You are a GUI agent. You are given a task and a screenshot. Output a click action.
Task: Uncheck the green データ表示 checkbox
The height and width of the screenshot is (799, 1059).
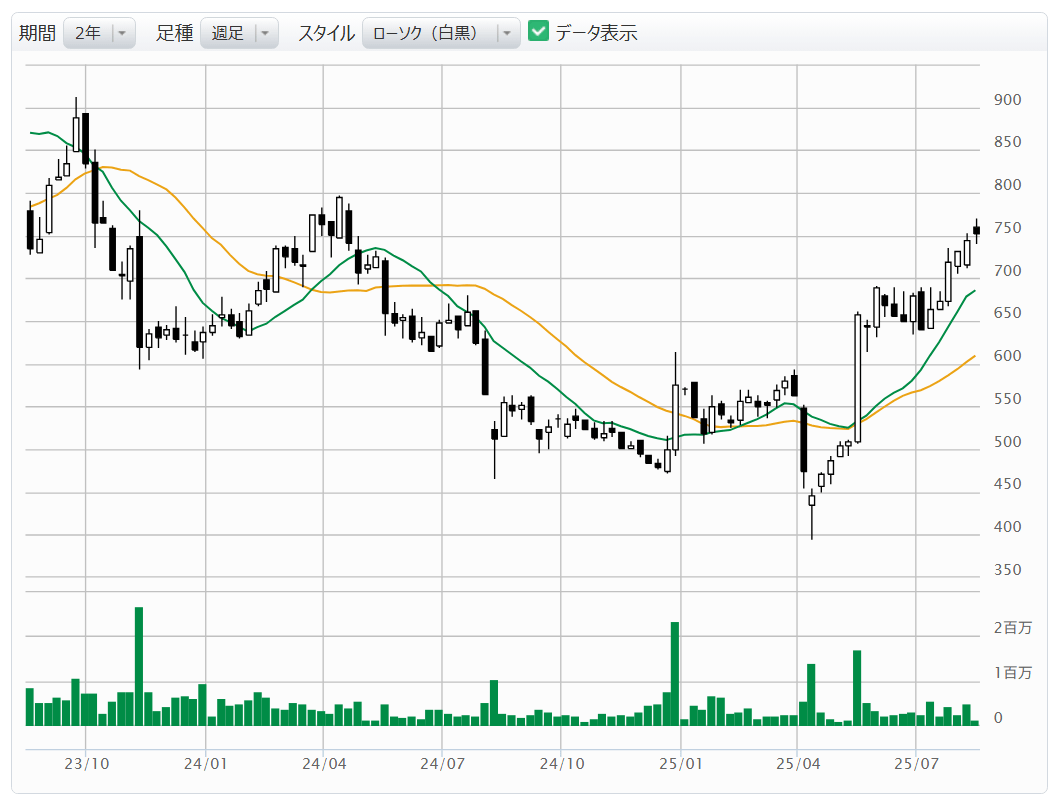[x=539, y=32]
